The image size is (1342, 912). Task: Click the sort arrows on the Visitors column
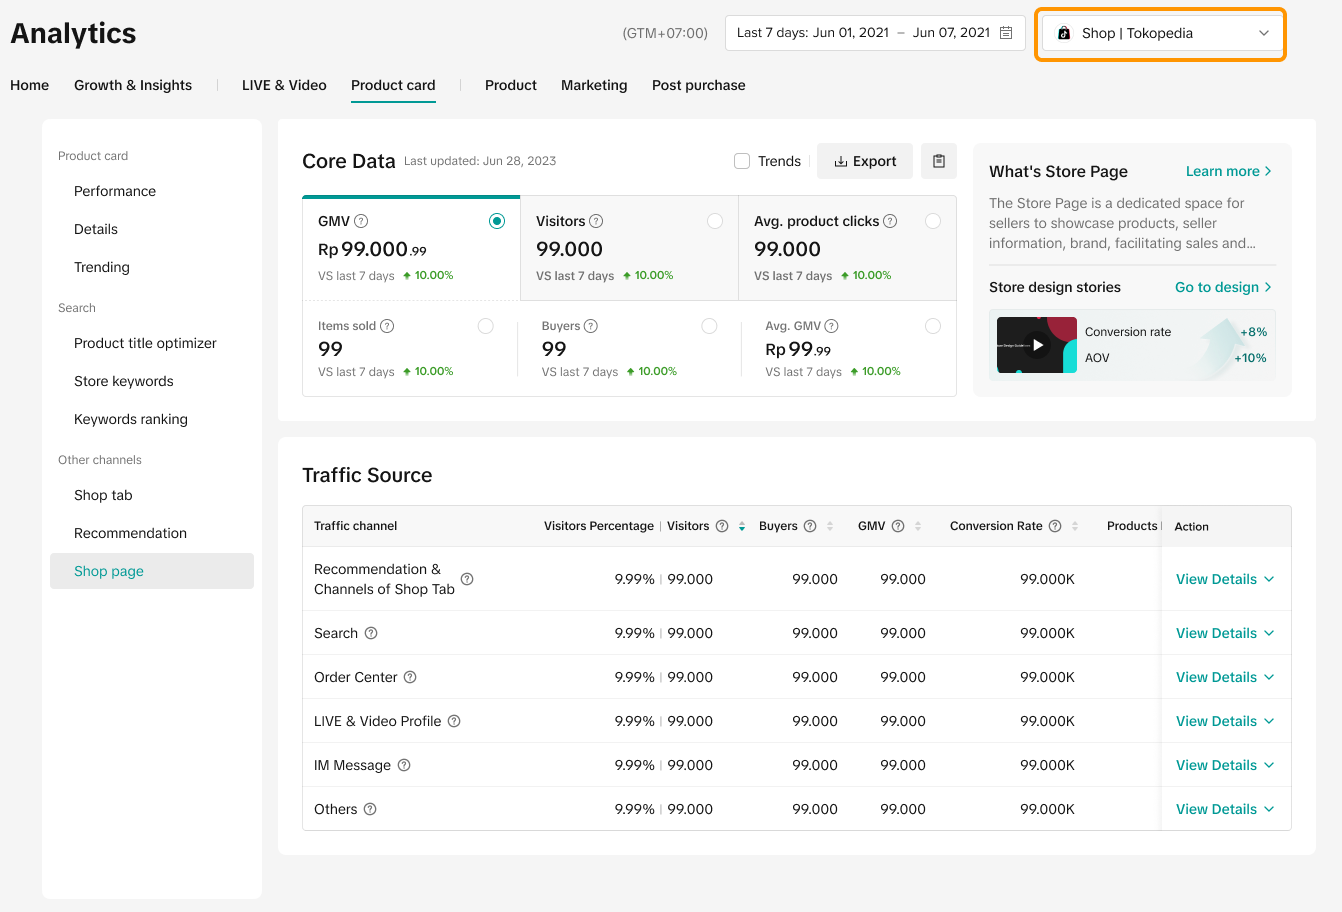tap(742, 526)
